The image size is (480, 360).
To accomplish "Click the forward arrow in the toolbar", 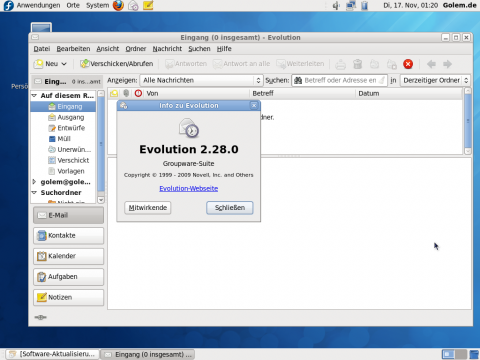I will [447, 64].
